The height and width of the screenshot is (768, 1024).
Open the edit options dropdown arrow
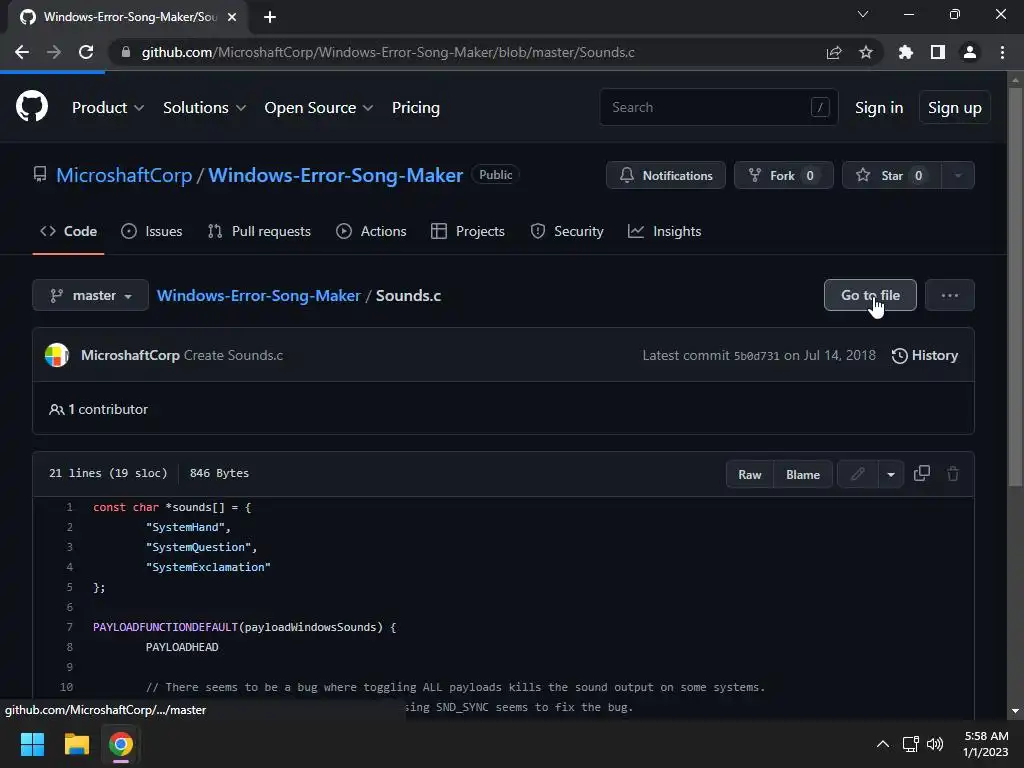[x=891, y=474]
